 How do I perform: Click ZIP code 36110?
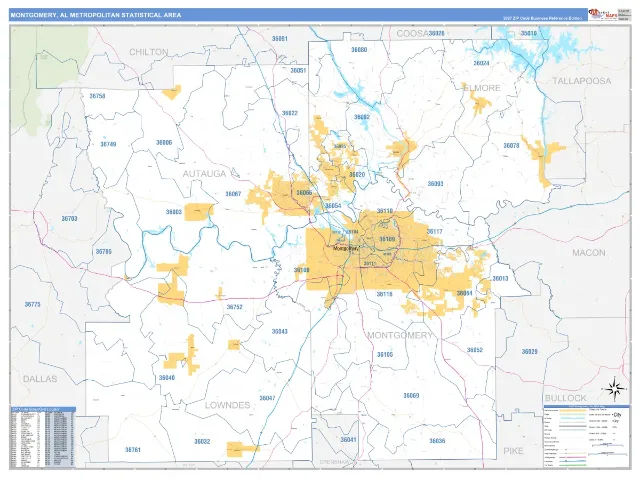tap(384, 211)
